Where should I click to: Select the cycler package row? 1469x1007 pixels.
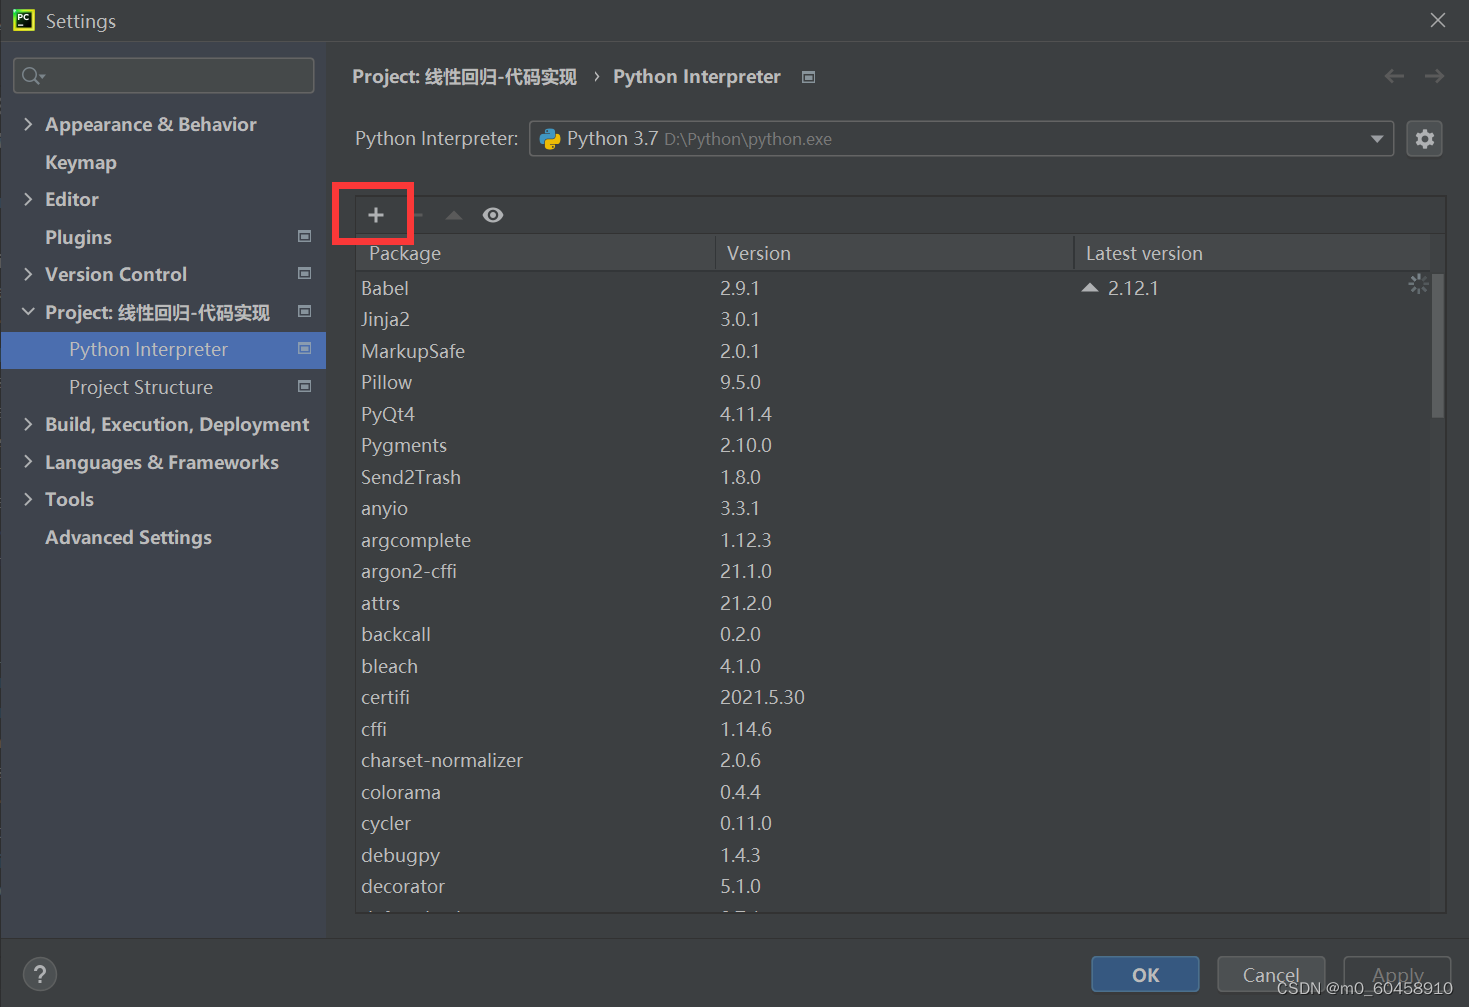point(893,823)
